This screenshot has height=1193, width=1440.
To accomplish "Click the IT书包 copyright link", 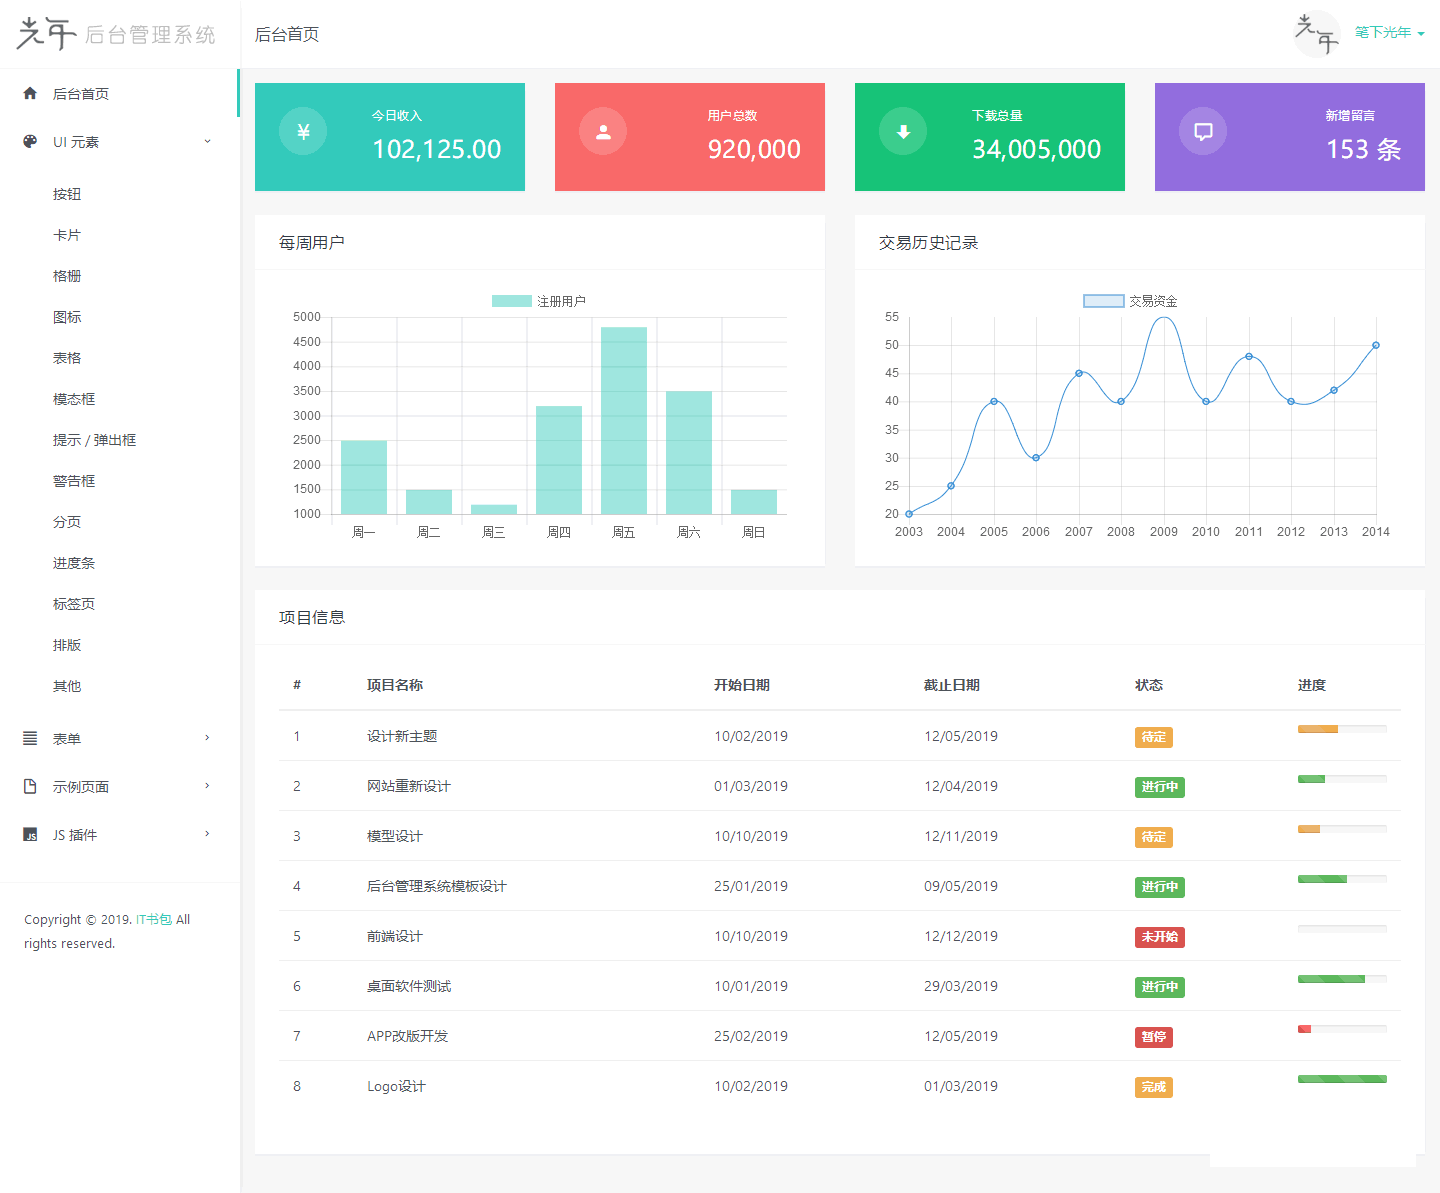I will click(152, 919).
